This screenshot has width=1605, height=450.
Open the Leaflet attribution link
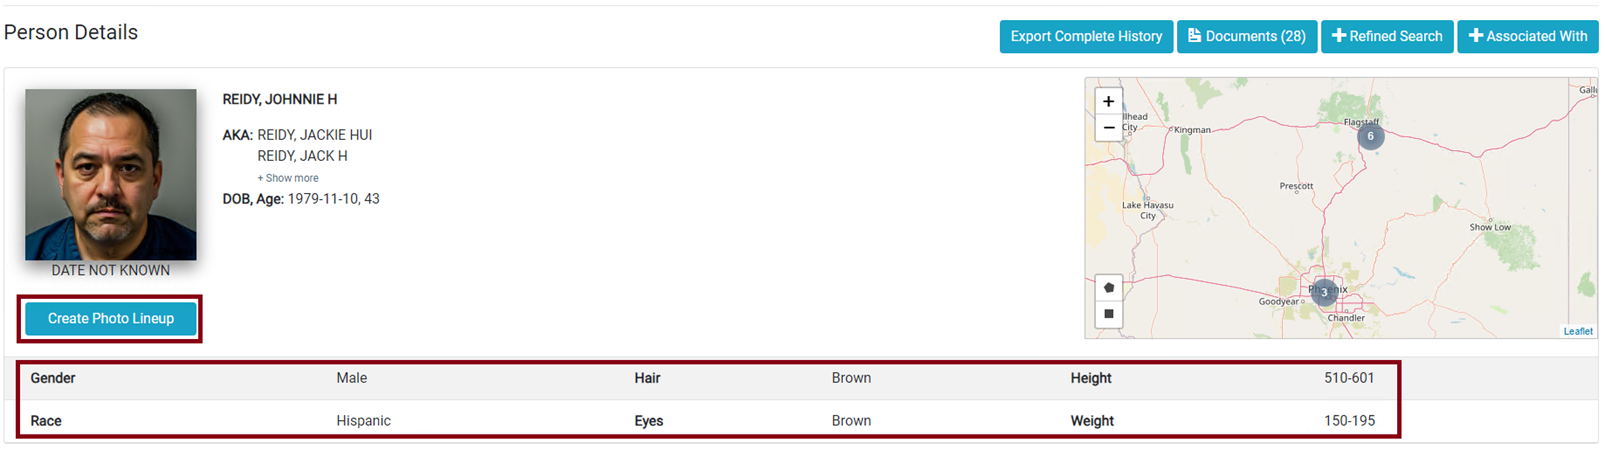click(1578, 331)
